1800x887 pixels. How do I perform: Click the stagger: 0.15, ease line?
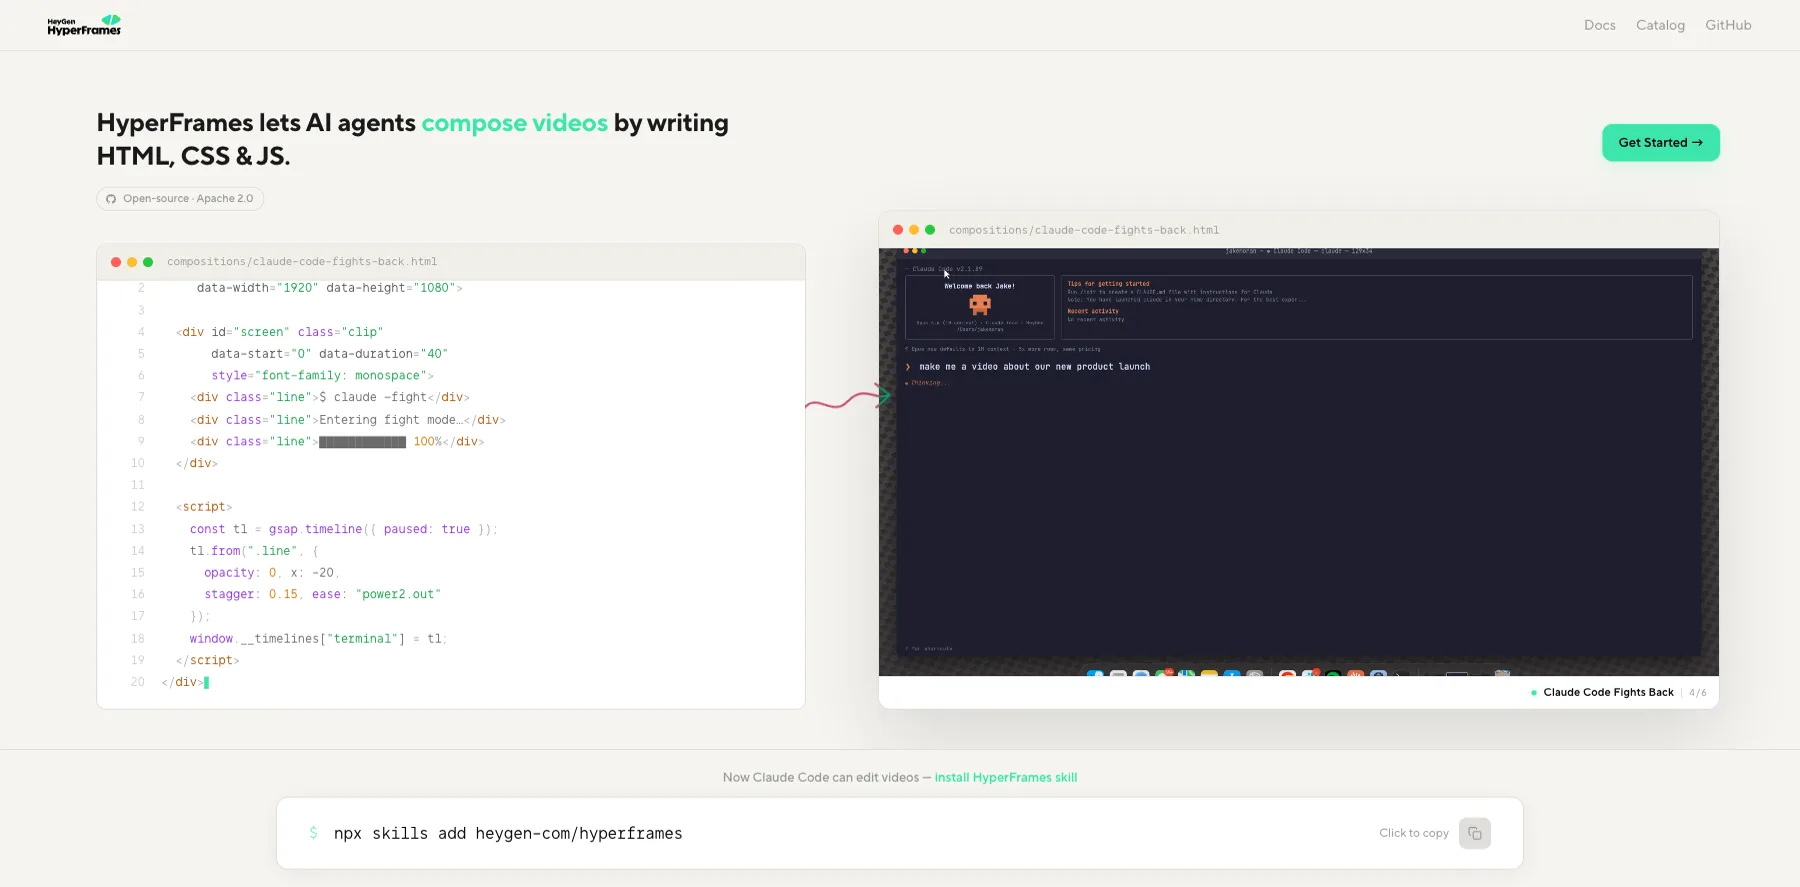click(x=322, y=595)
